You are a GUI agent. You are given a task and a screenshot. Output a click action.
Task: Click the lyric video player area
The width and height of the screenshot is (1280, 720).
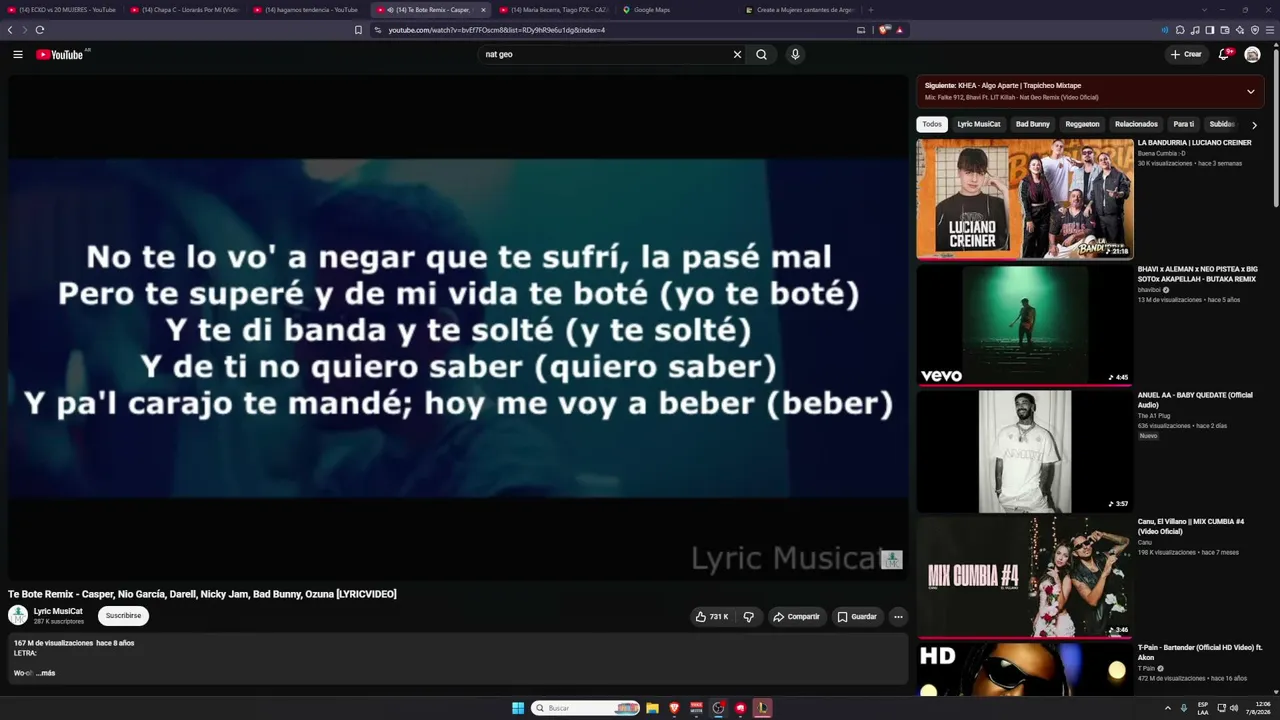click(458, 328)
